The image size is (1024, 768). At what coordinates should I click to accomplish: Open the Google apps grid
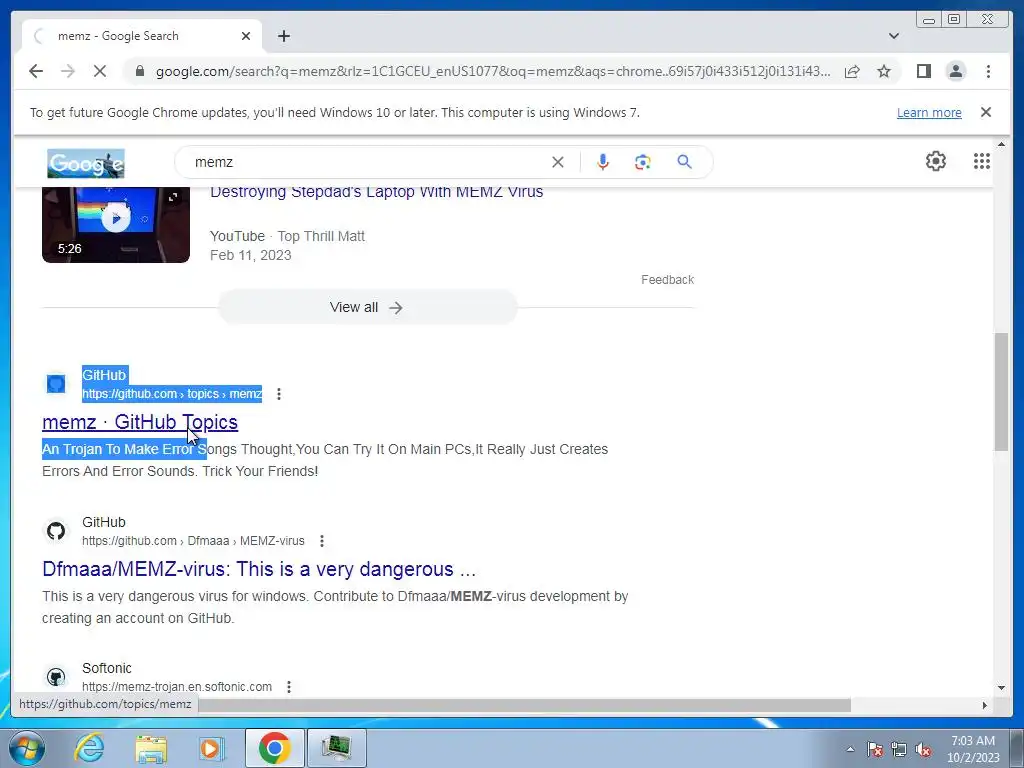pos(982,161)
